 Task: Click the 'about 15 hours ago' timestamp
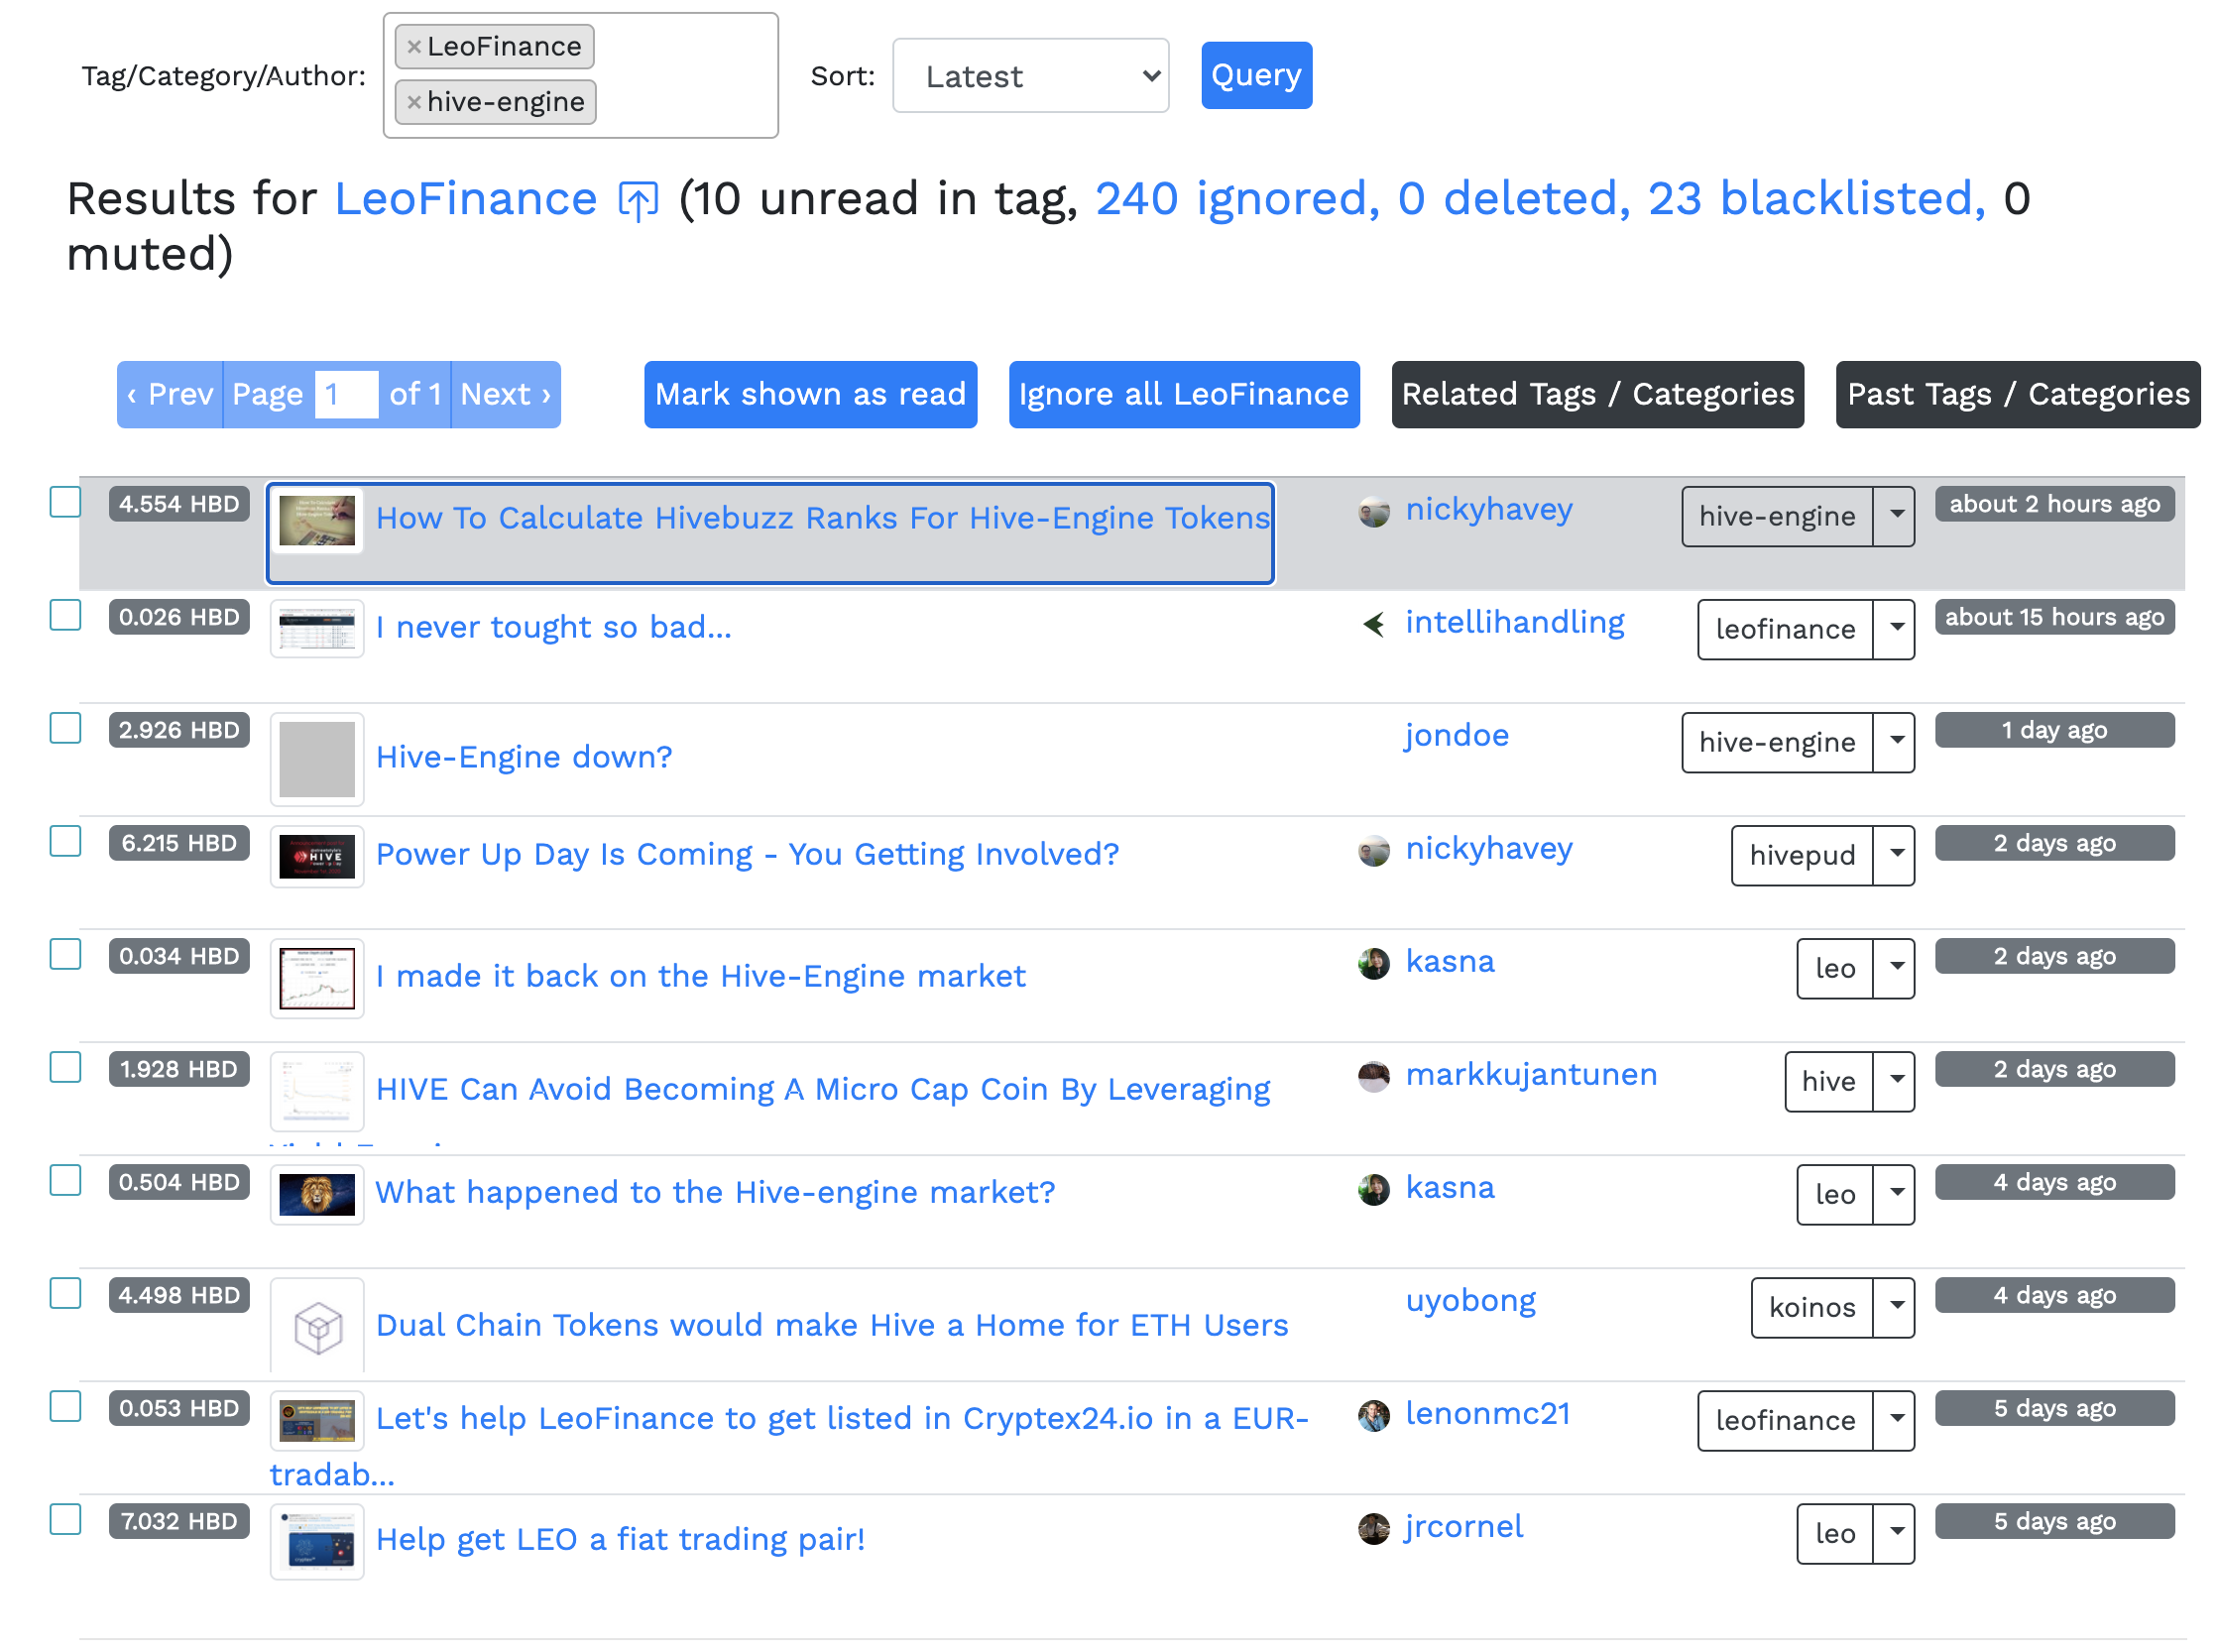coord(2054,617)
